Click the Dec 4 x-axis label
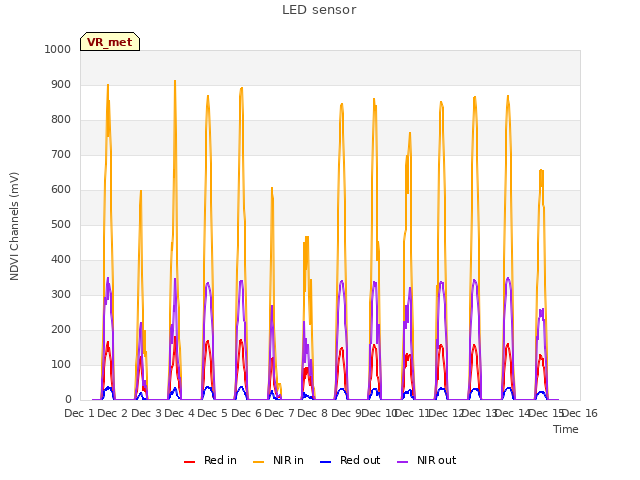The image size is (640, 480). pos(179,413)
